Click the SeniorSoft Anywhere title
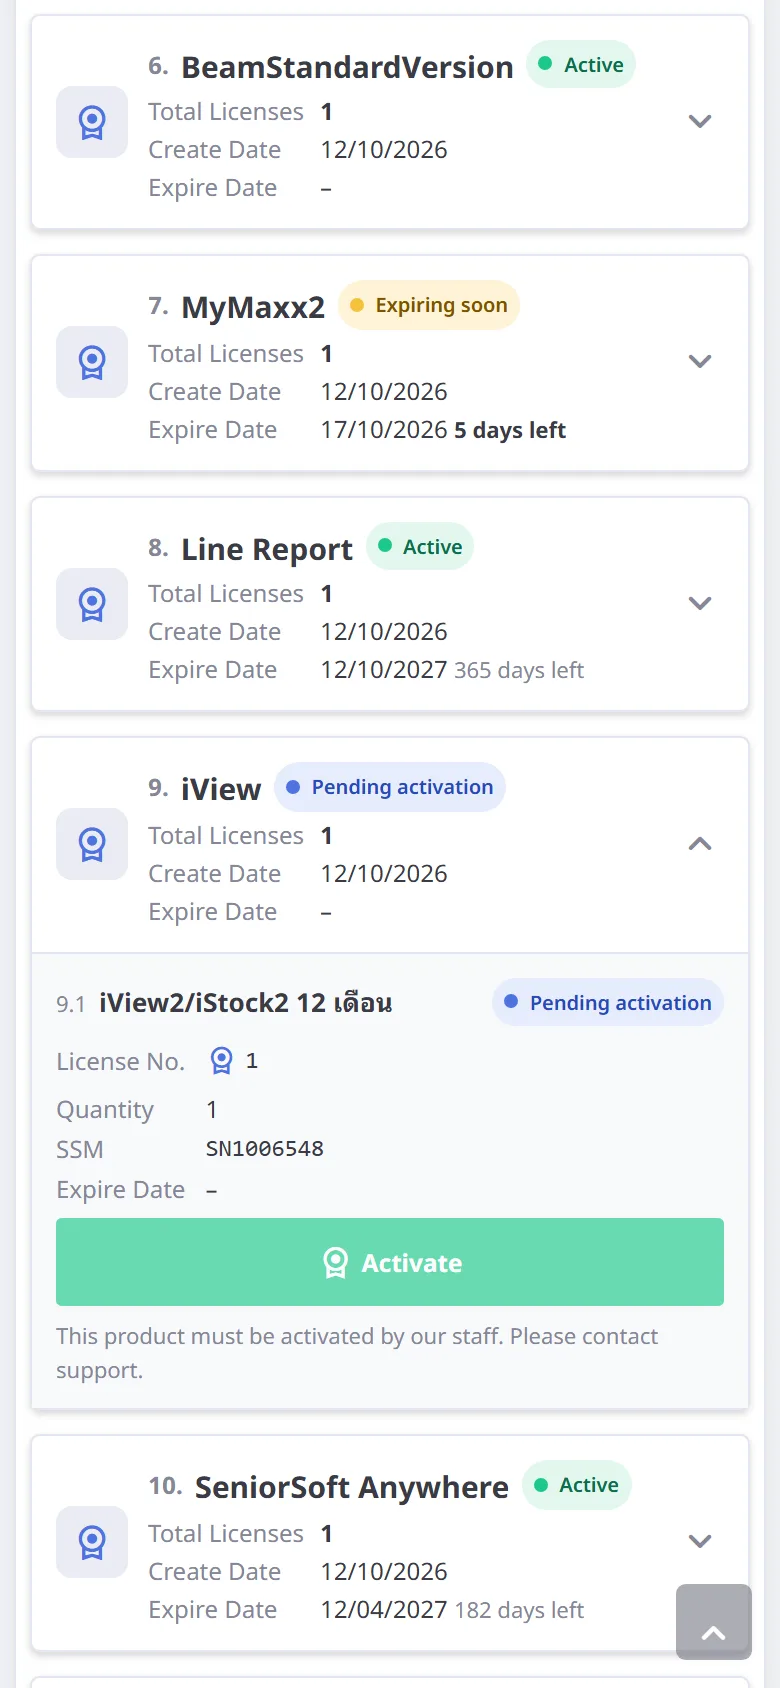The height and width of the screenshot is (1688, 780). click(x=352, y=1487)
